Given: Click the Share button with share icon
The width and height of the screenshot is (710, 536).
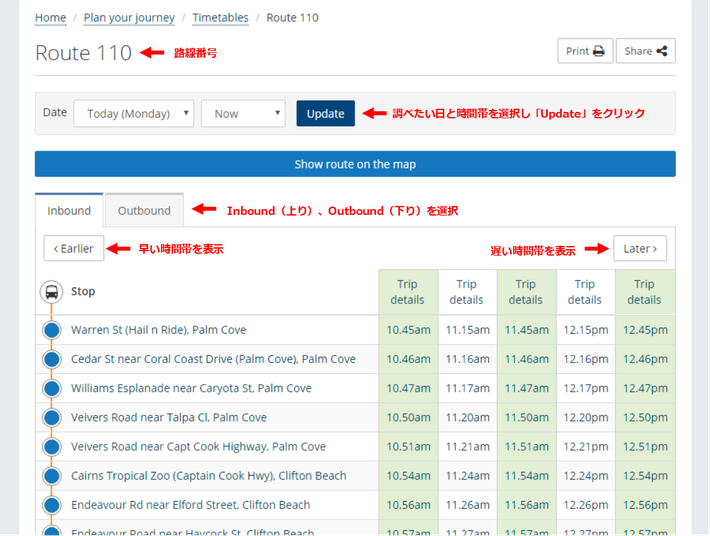Looking at the screenshot, I should (x=645, y=51).
